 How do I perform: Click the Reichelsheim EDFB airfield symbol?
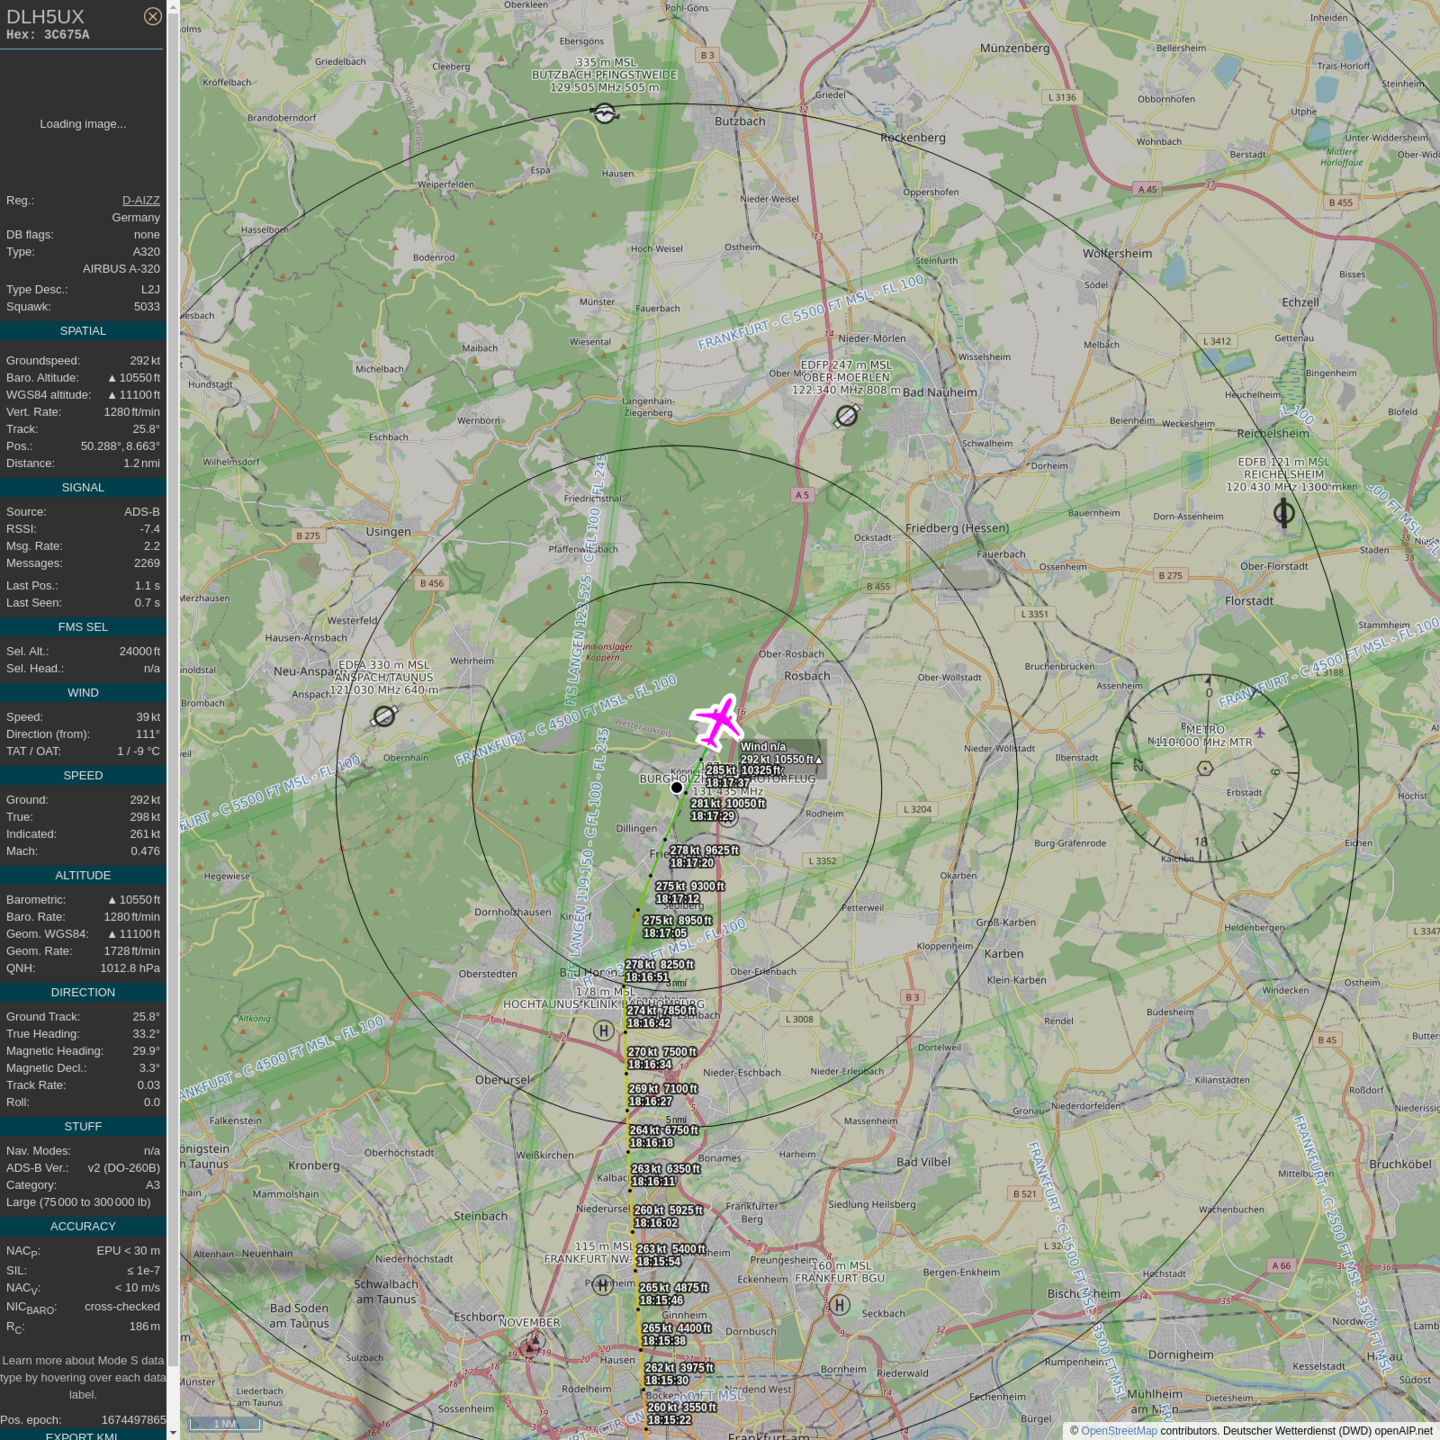tap(1284, 513)
